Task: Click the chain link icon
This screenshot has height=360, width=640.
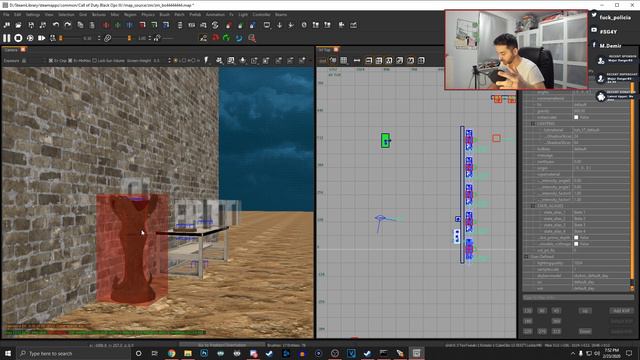Action: pos(107,38)
